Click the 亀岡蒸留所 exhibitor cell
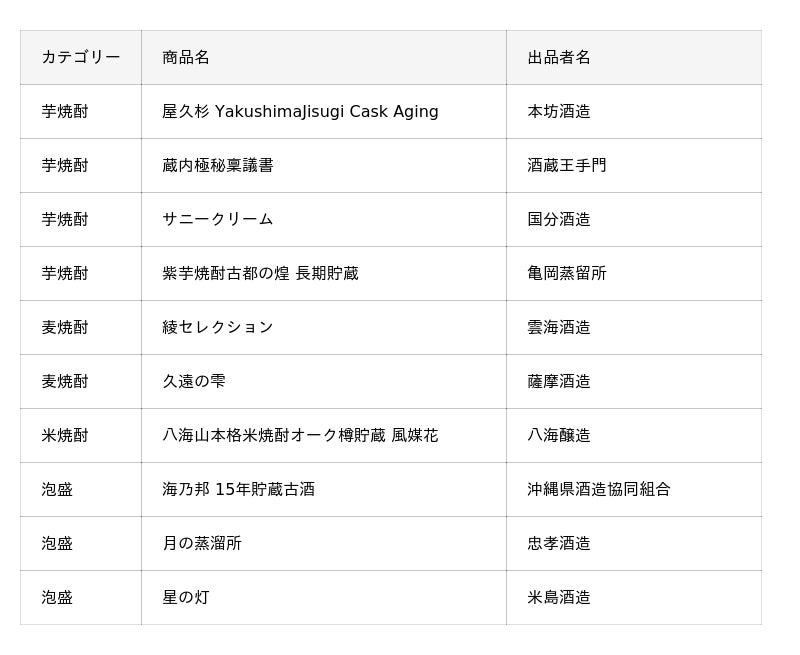Screen dimensions: 800x655 [567, 273]
